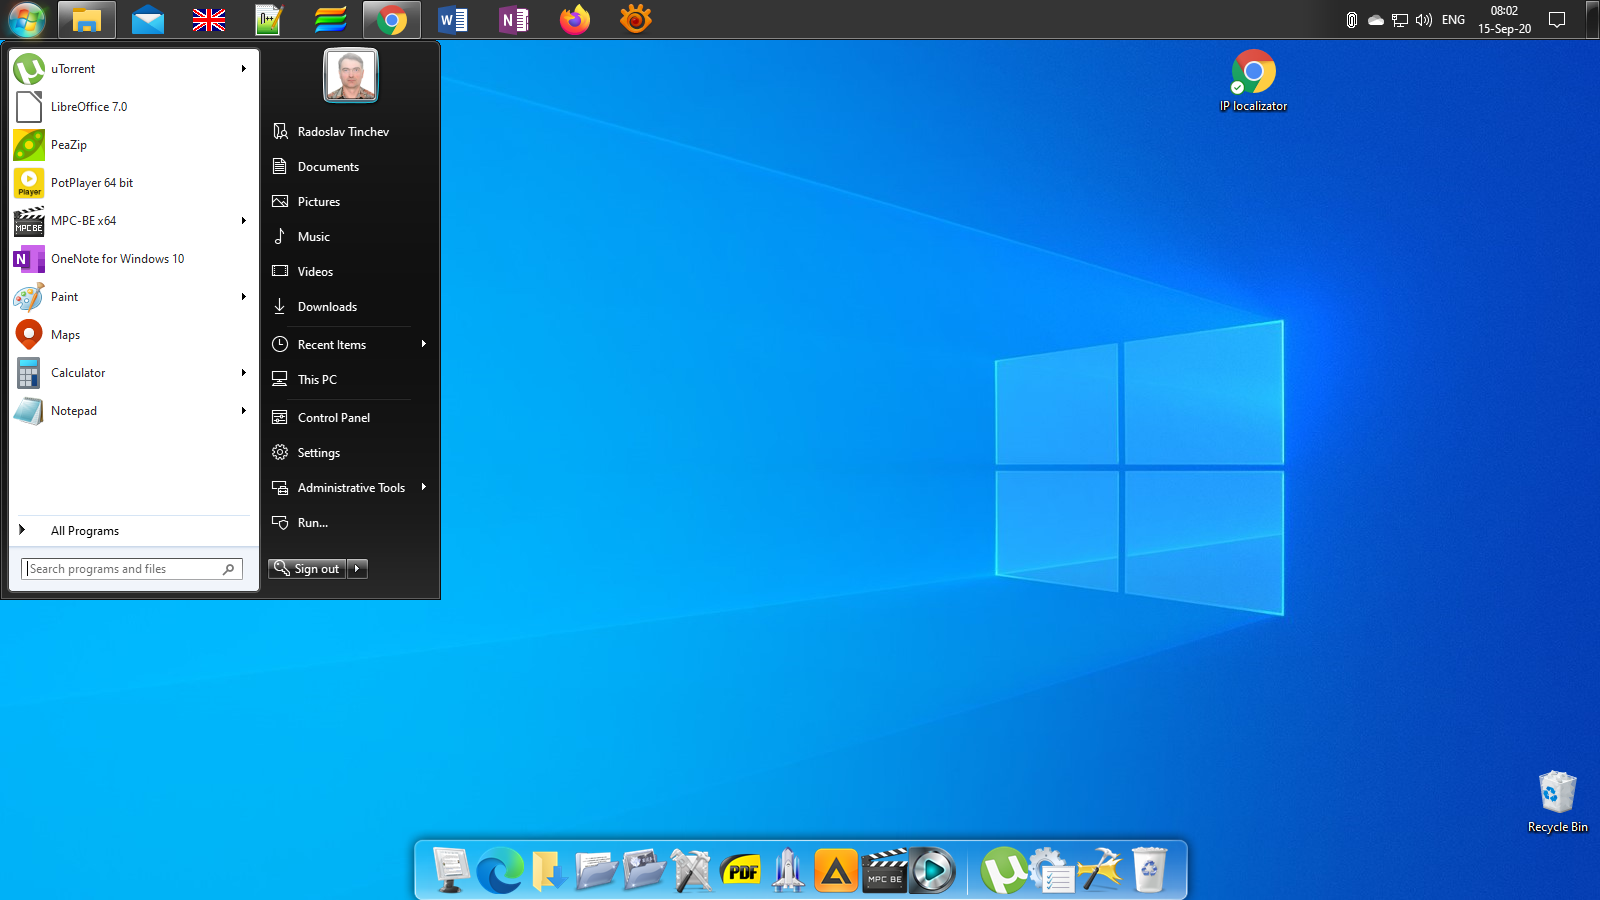Expand the MPC-BE x64 submenu arrow

[x=243, y=221]
